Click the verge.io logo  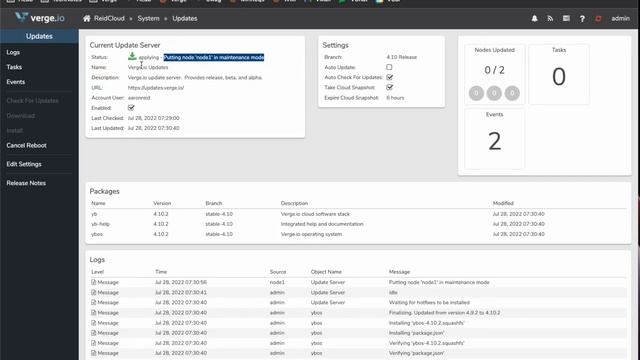pyautogui.click(x=40, y=18)
